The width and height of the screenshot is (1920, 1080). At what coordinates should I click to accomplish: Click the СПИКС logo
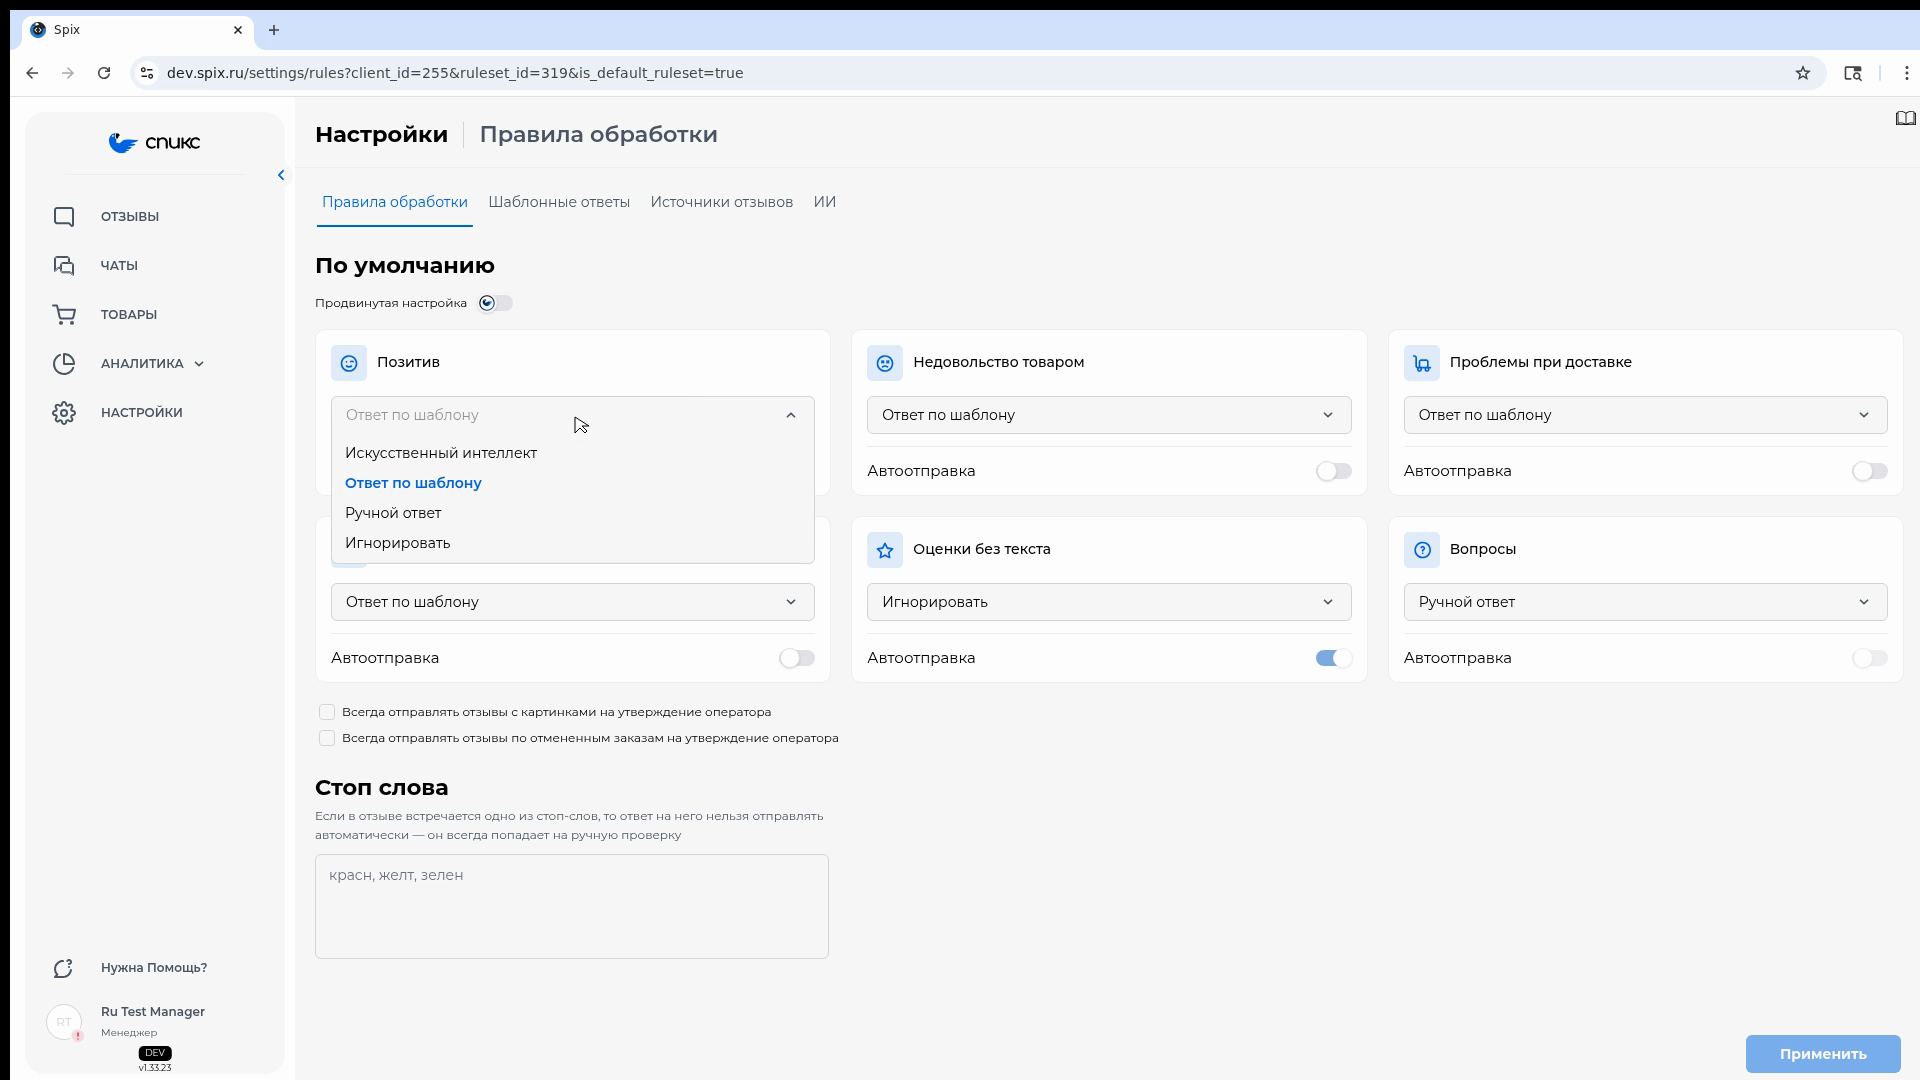(x=154, y=143)
